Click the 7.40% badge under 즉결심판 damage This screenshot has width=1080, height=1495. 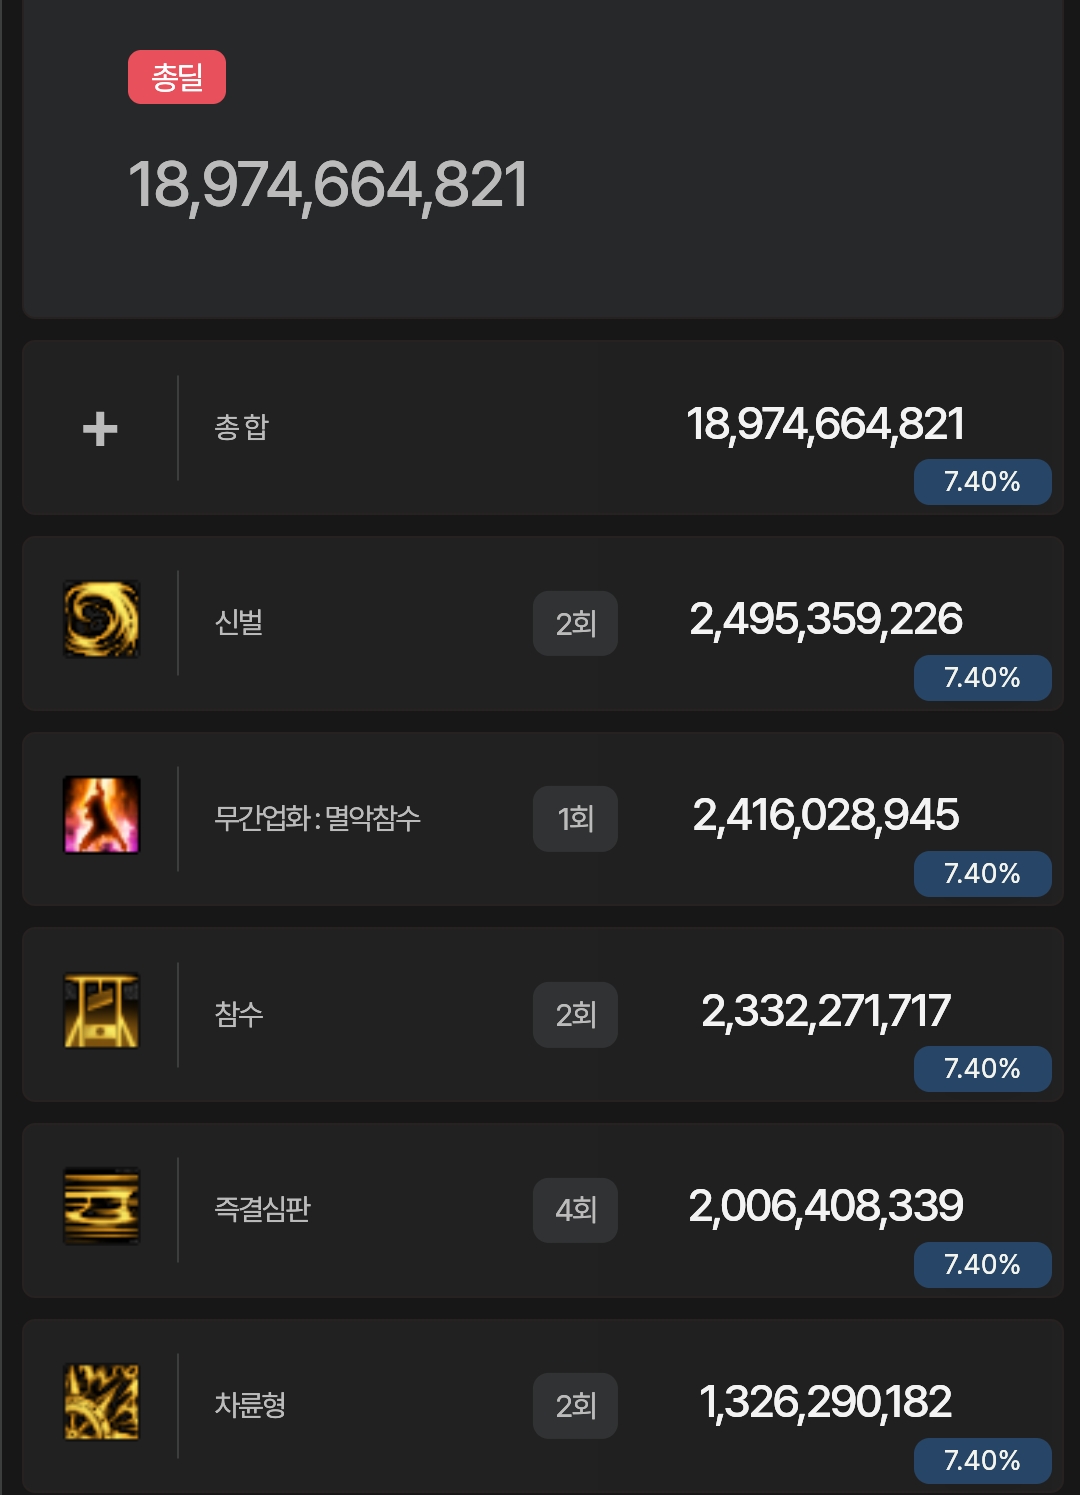click(x=982, y=1265)
